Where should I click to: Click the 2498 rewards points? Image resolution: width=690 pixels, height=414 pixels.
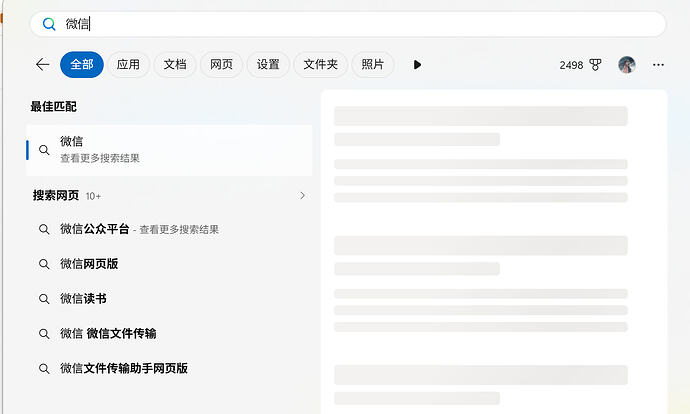(x=571, y=65)
